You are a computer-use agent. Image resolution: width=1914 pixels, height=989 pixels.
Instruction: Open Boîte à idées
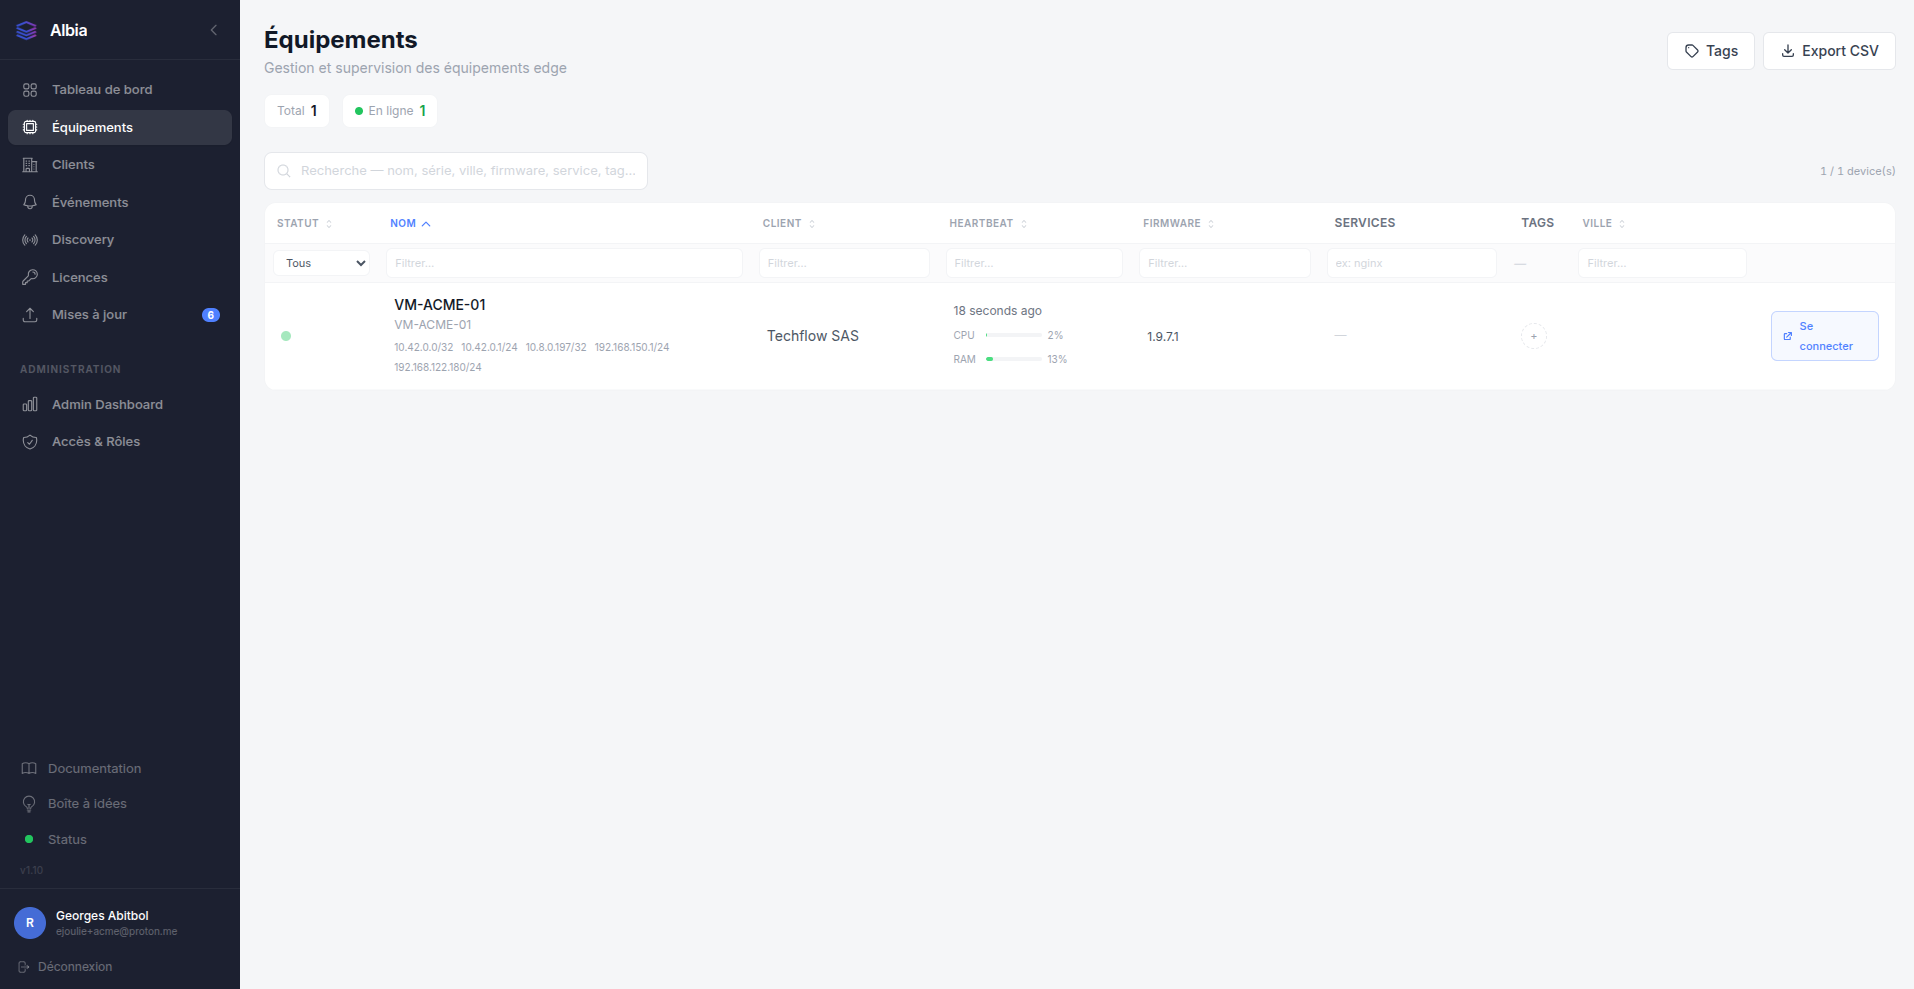click(87, 804)
